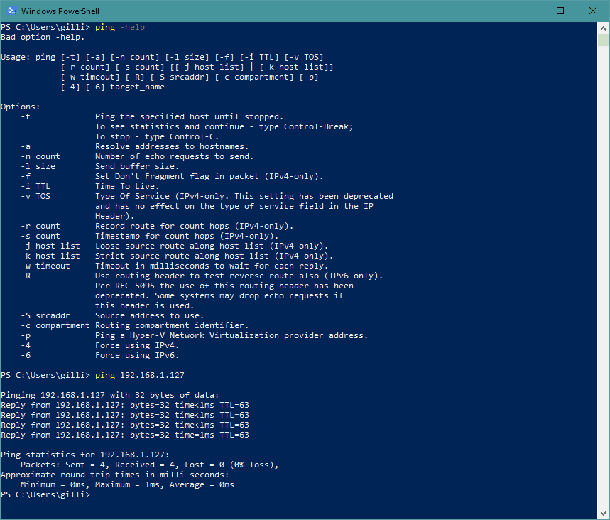
Task: Click 'Set Don't Fragment flag in packet' line
Action: click(209, 176)
